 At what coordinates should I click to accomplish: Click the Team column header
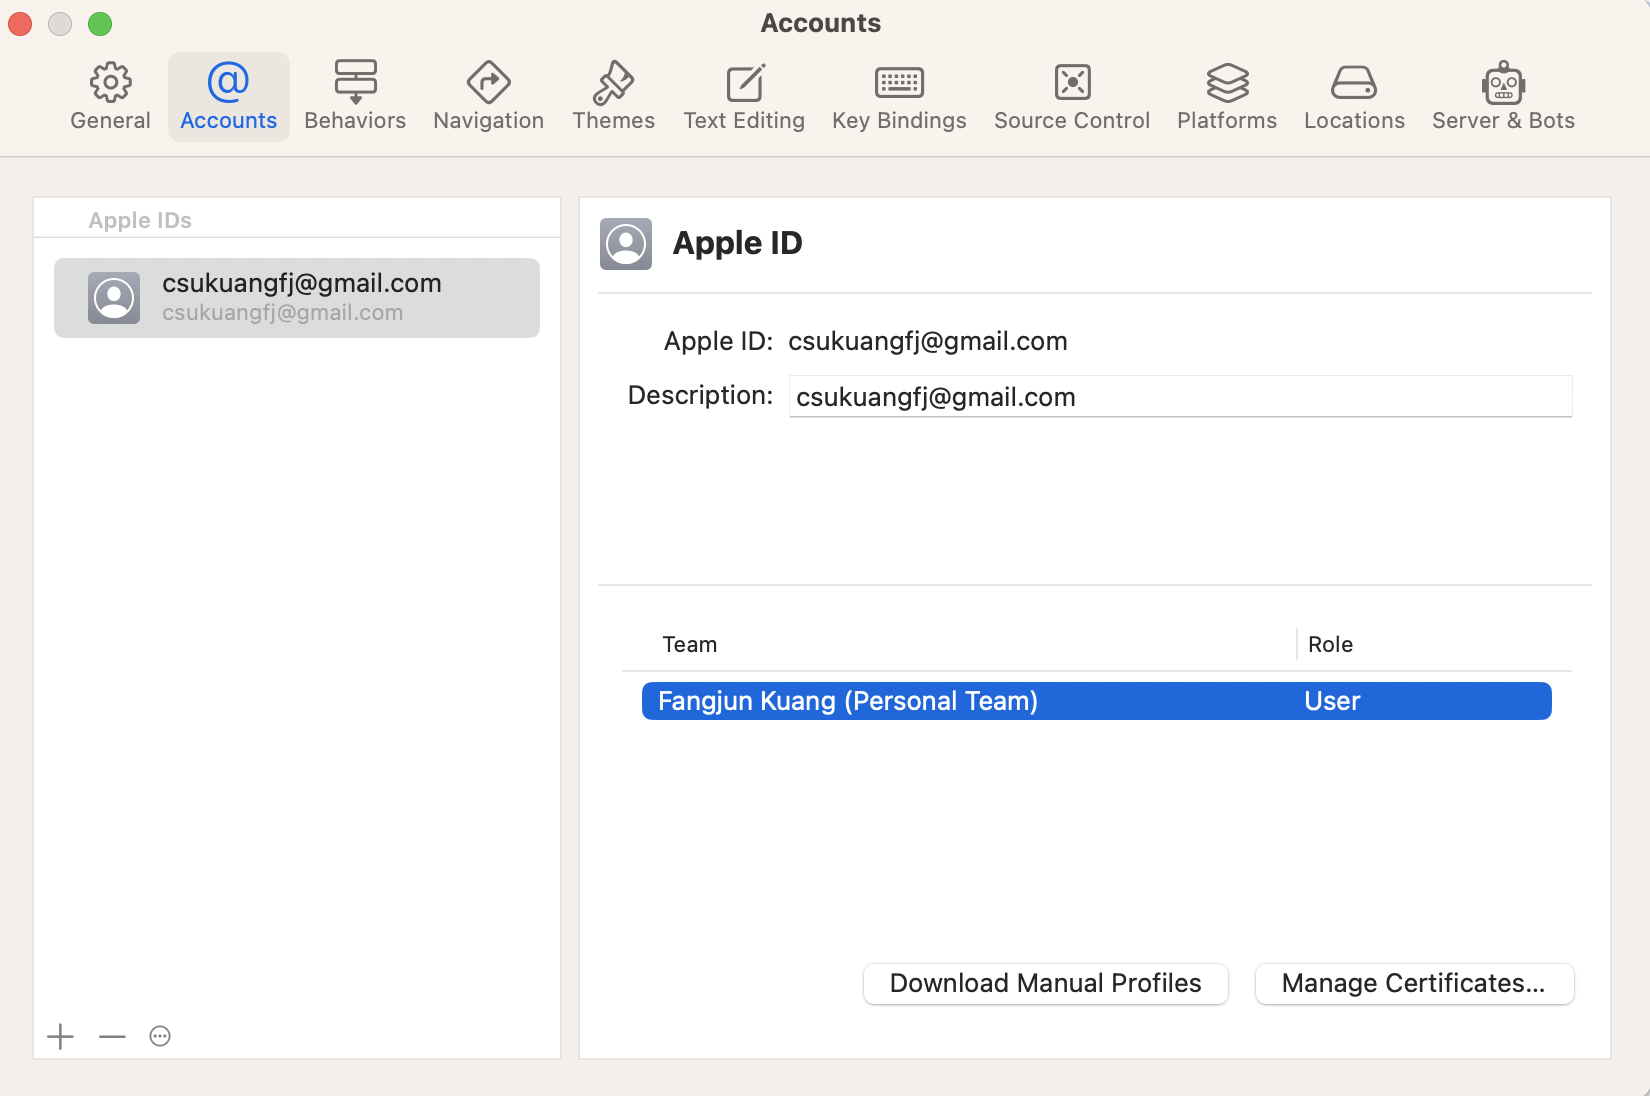coord(689,645)
